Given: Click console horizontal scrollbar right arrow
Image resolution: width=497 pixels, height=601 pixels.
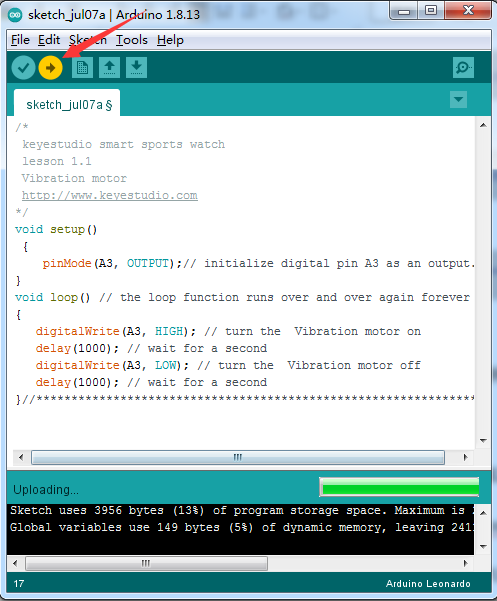Looking at the screenshot, I should (466, 563).
